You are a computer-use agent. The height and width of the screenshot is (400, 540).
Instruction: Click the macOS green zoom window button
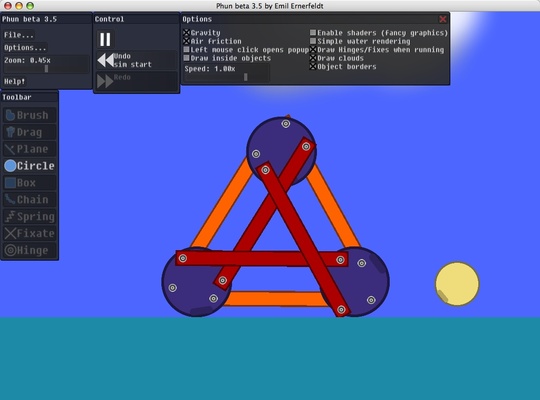pyautogui.click(x=30, y=6)
